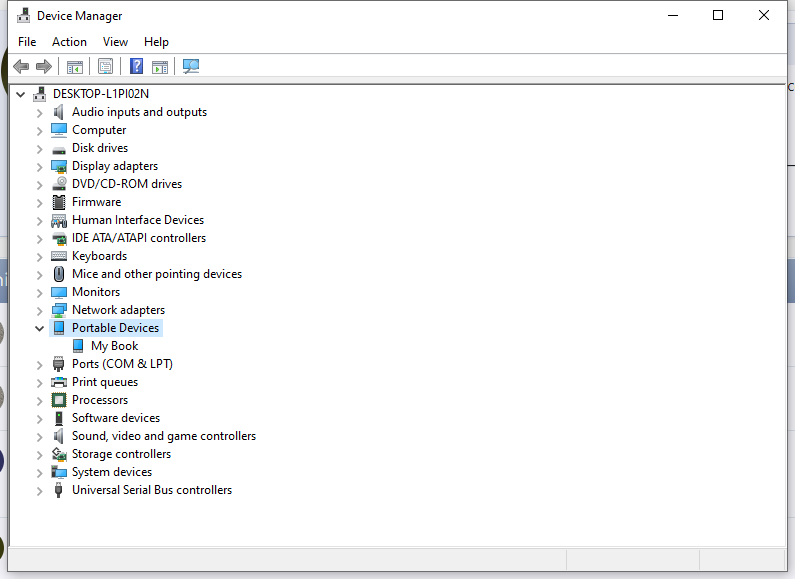Click the DESKTOP-L1PI02N computer icon
Image resolution: width=795 pixels, height=579 pixels.
[x=40, y=94]
